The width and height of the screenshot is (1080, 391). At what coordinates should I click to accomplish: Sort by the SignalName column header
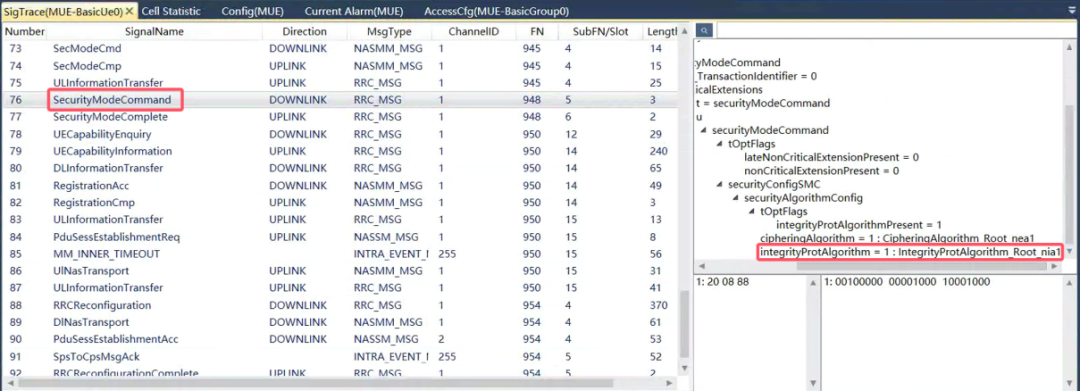154,32
